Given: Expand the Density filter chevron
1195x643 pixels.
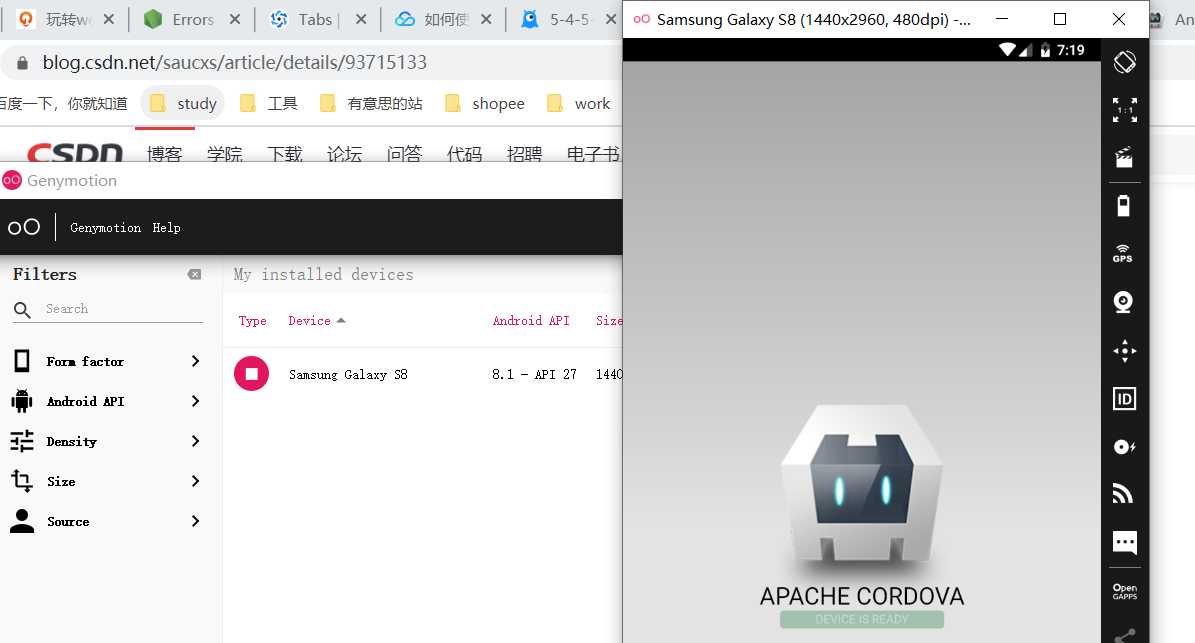Looking at the screenshot, I should tap(195, 441).
